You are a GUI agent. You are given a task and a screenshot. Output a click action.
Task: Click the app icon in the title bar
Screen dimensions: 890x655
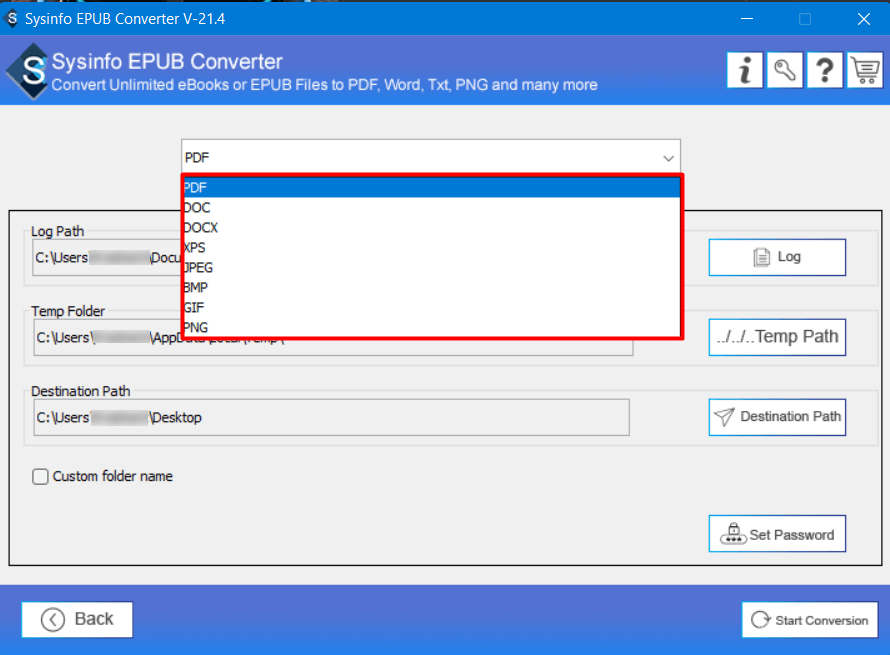coord(12,18)
